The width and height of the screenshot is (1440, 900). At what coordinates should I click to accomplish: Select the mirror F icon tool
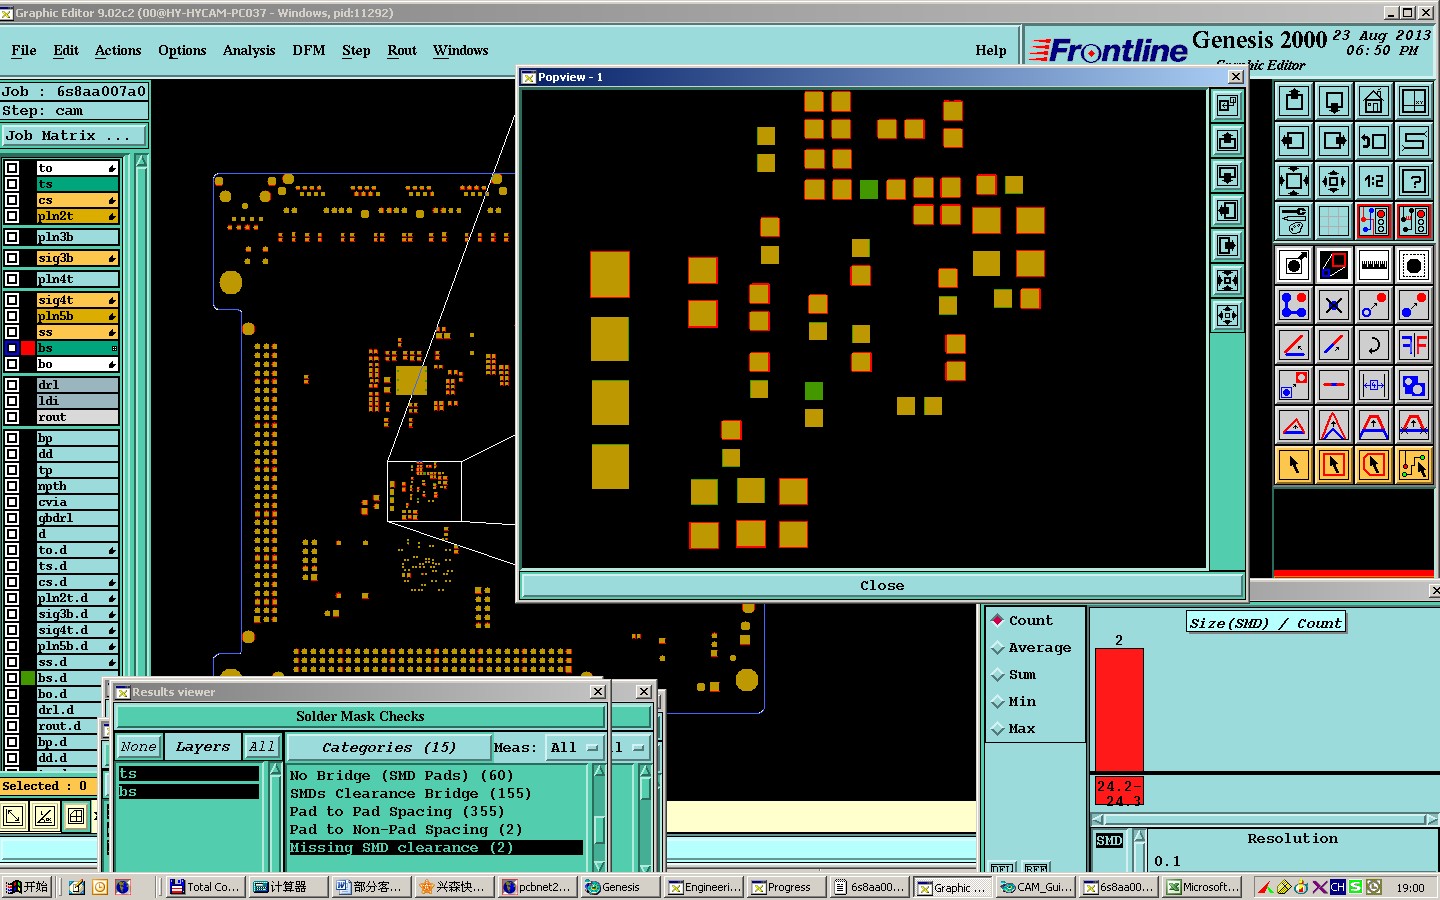[x=1414, y=345]
